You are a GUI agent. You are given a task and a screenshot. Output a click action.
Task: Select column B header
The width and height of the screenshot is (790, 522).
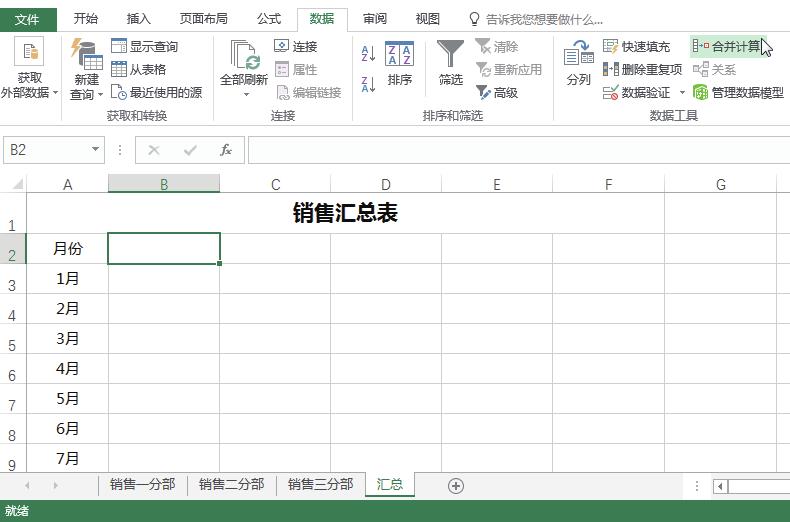click(164, 184)
